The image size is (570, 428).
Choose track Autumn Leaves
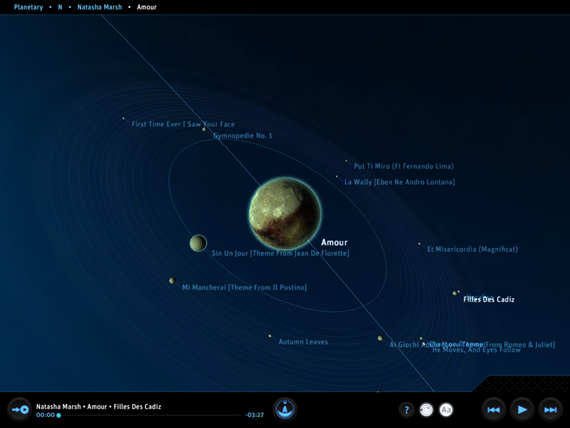(303, 342)
